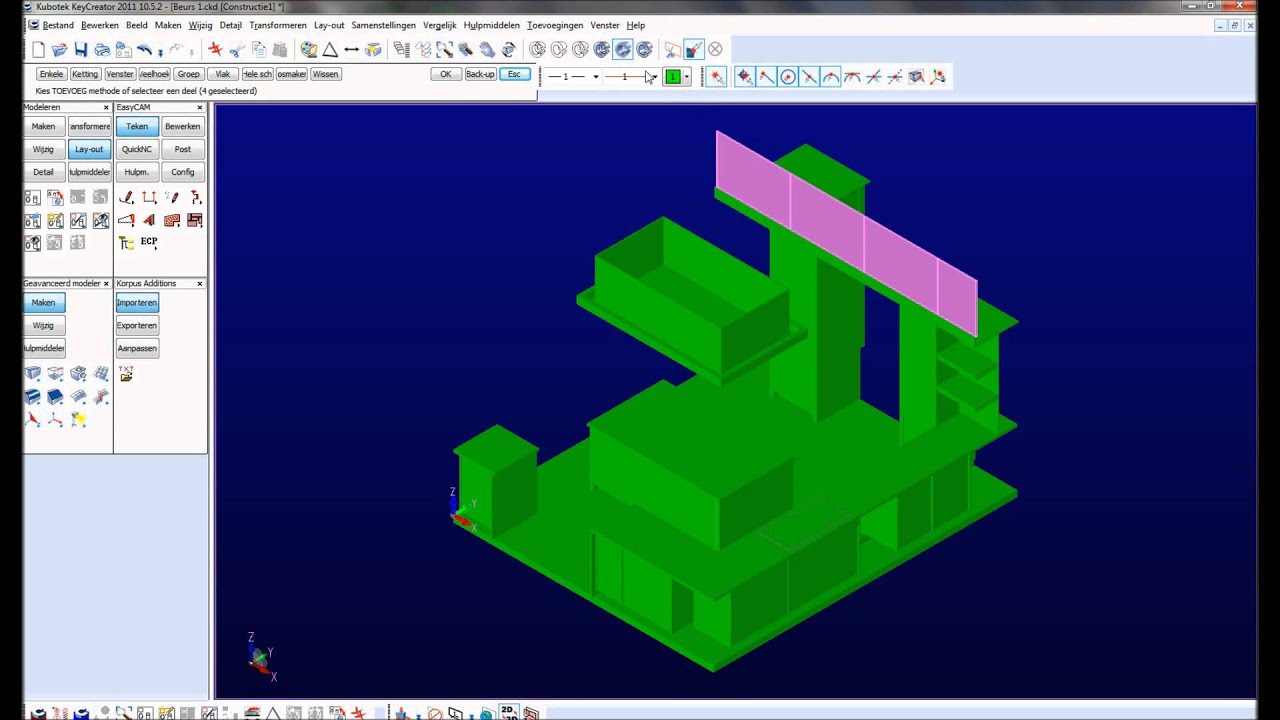Click the Lay-out button in Modeleren panel

[89, 150]
